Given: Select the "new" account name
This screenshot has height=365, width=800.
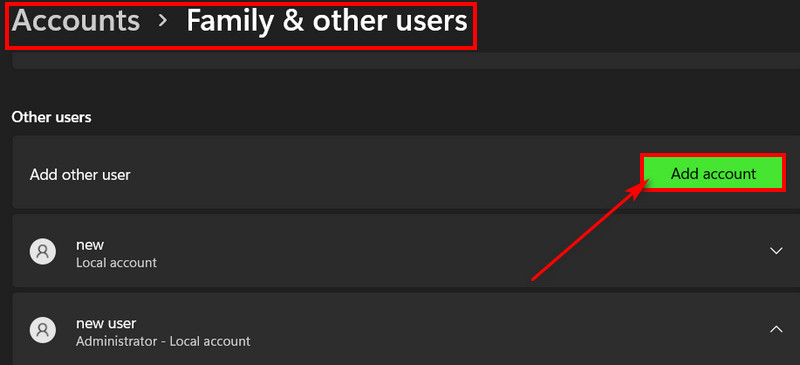Looking at the screenshot, I should coord(90,245).
